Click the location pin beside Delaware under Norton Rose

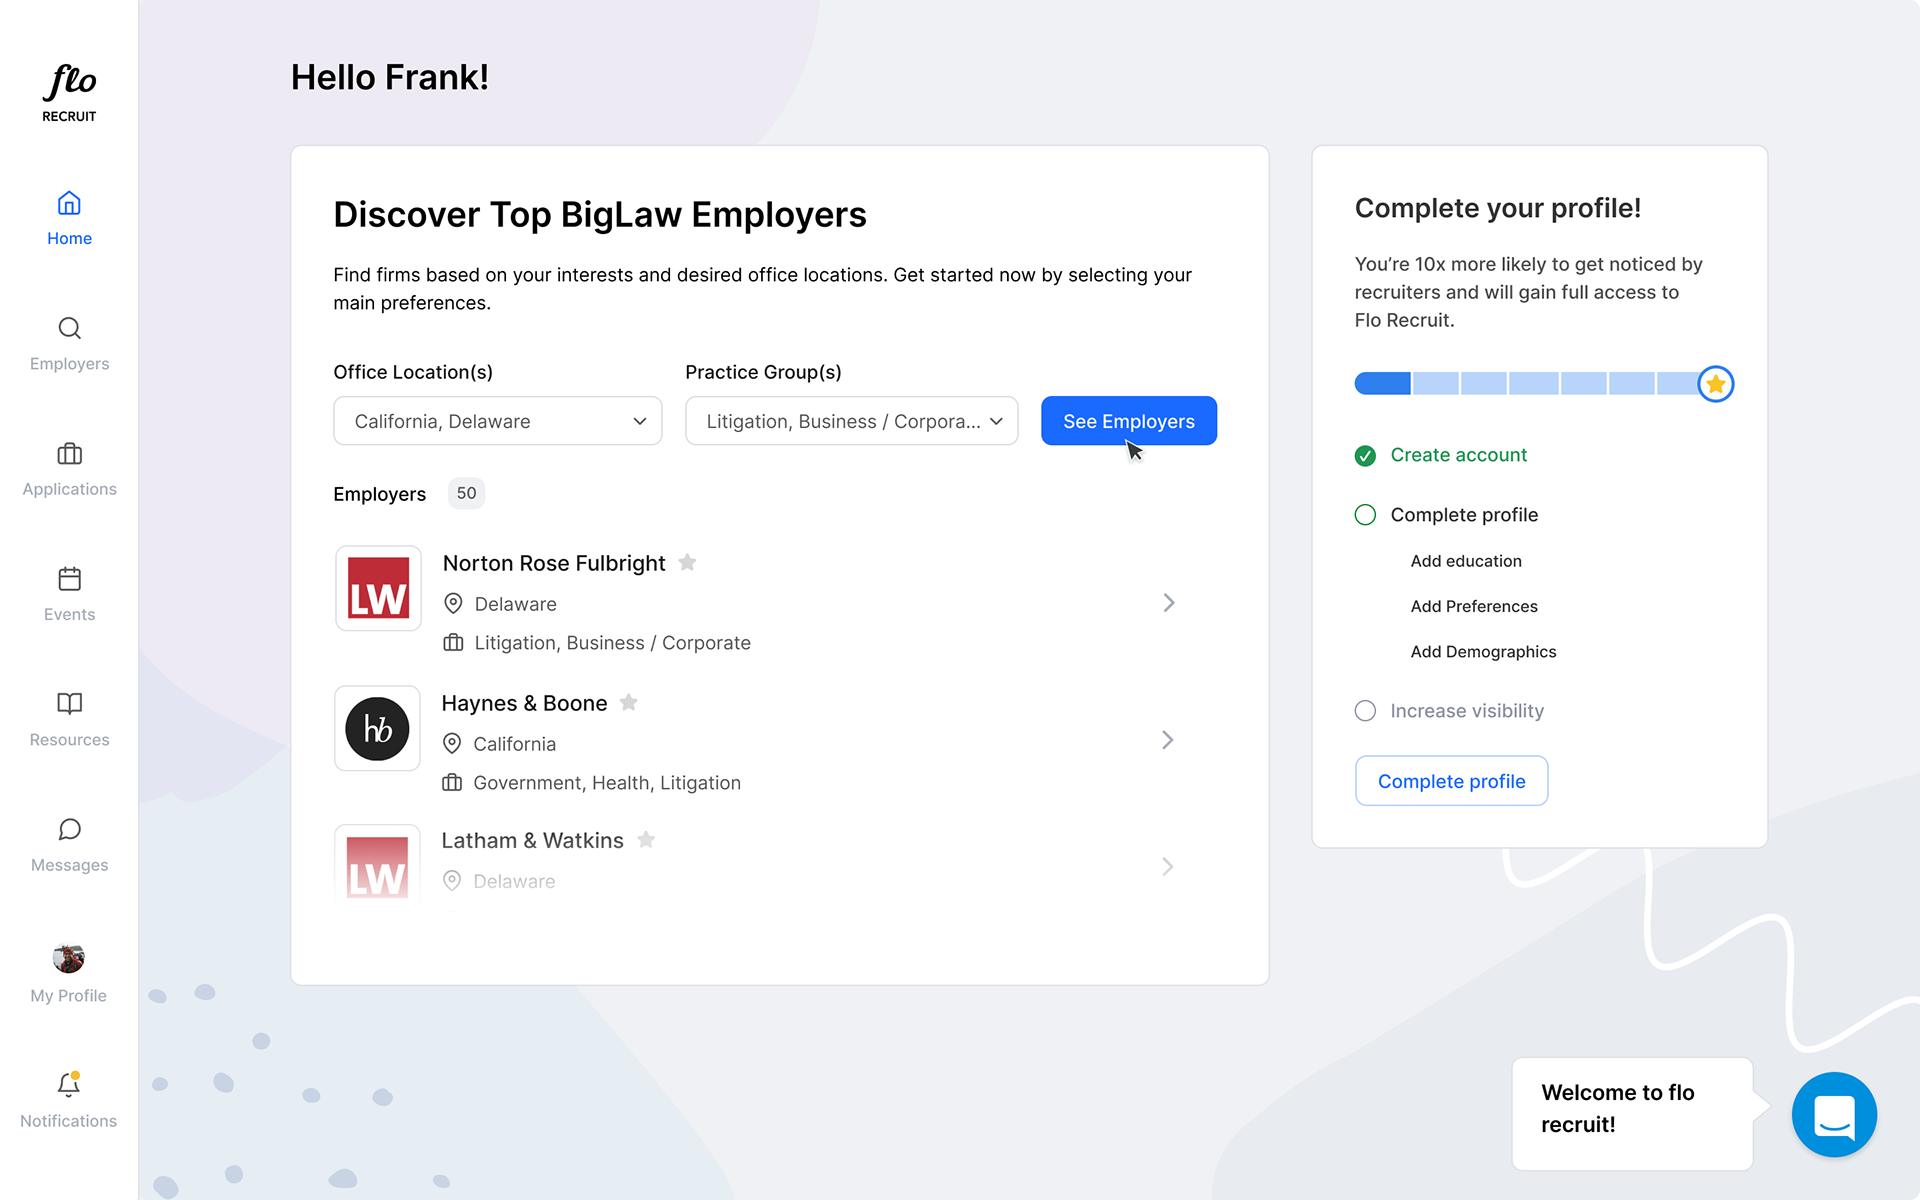click(453, 603)
